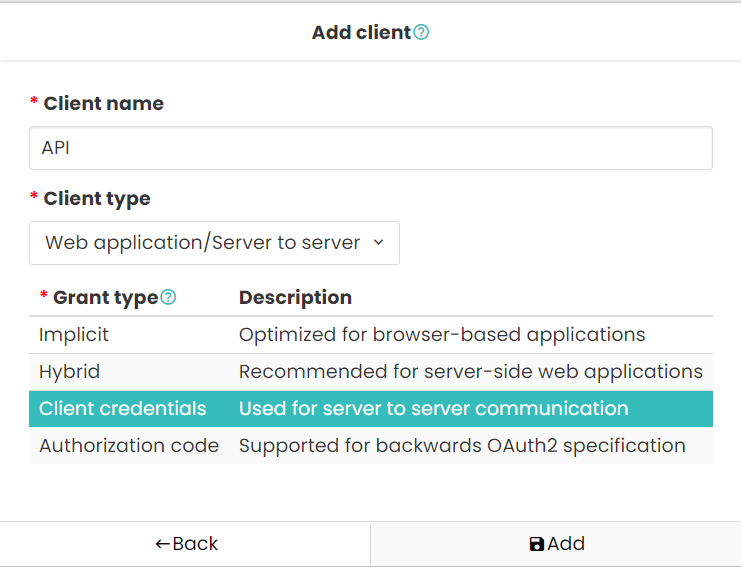The width and height of the screenshot is (741, 567).
Task: Click the floppy disk save icon
Action: 537,544
